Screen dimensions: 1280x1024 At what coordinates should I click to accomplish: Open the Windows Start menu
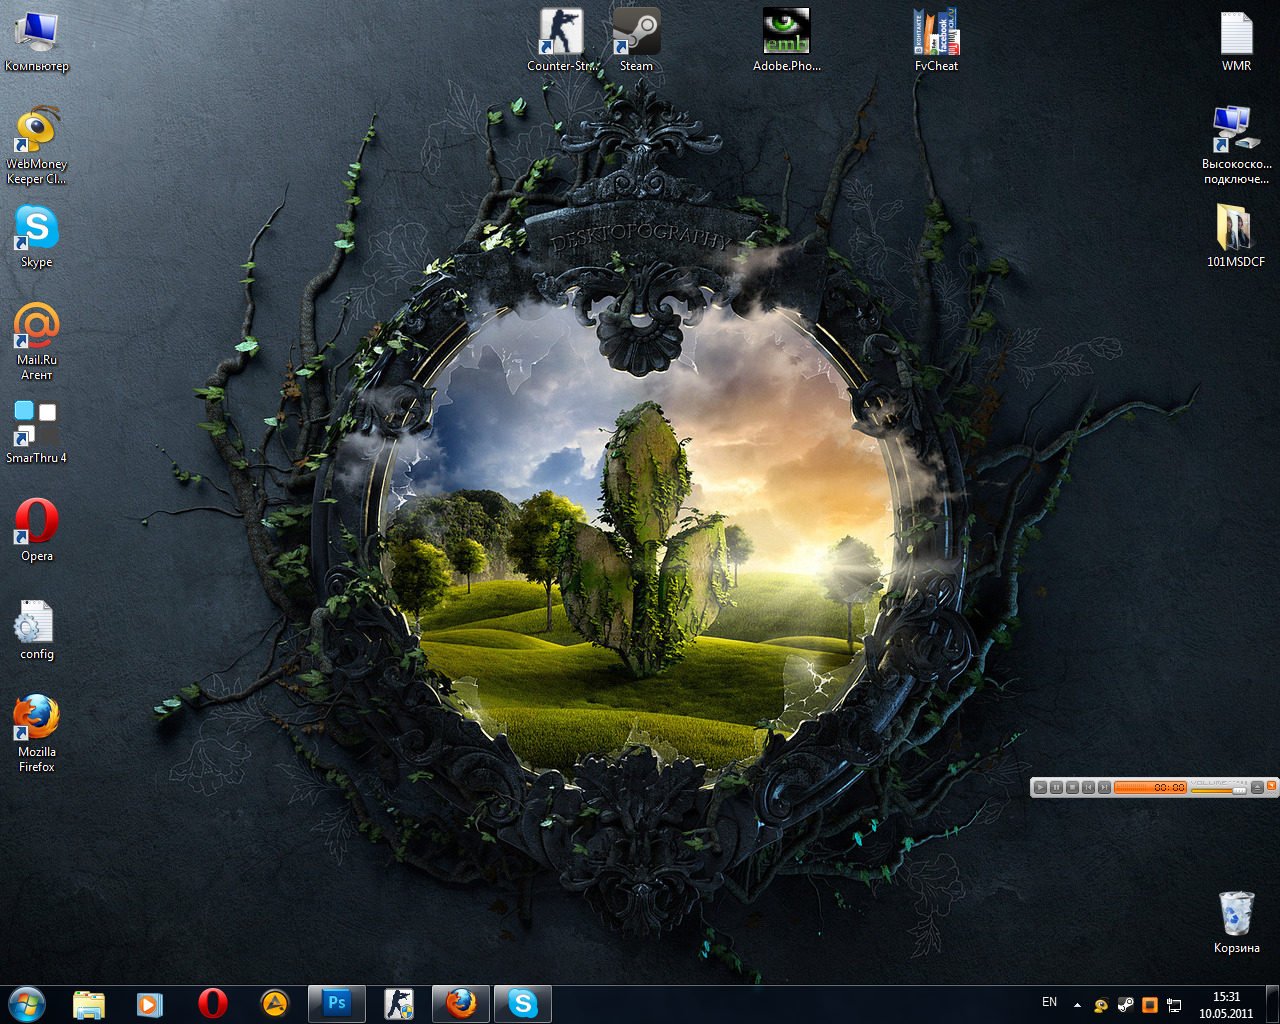point(27,1003)
